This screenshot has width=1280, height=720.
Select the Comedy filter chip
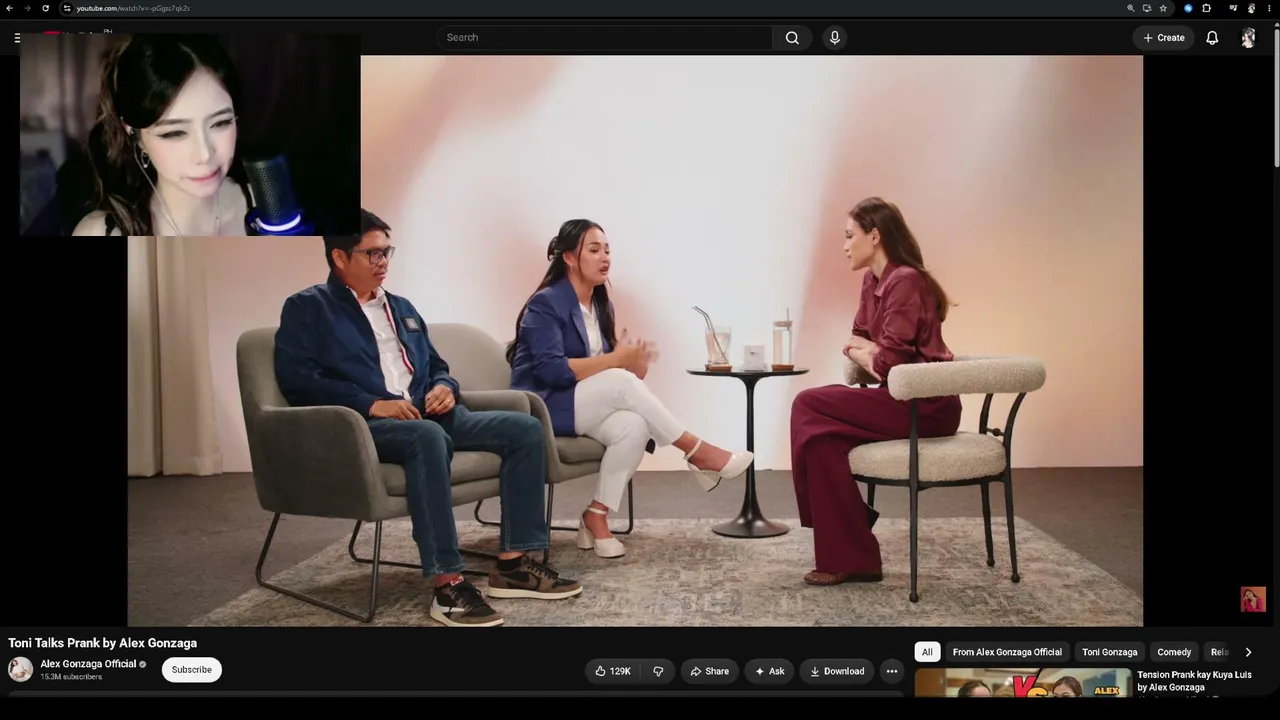point(1174,652)
